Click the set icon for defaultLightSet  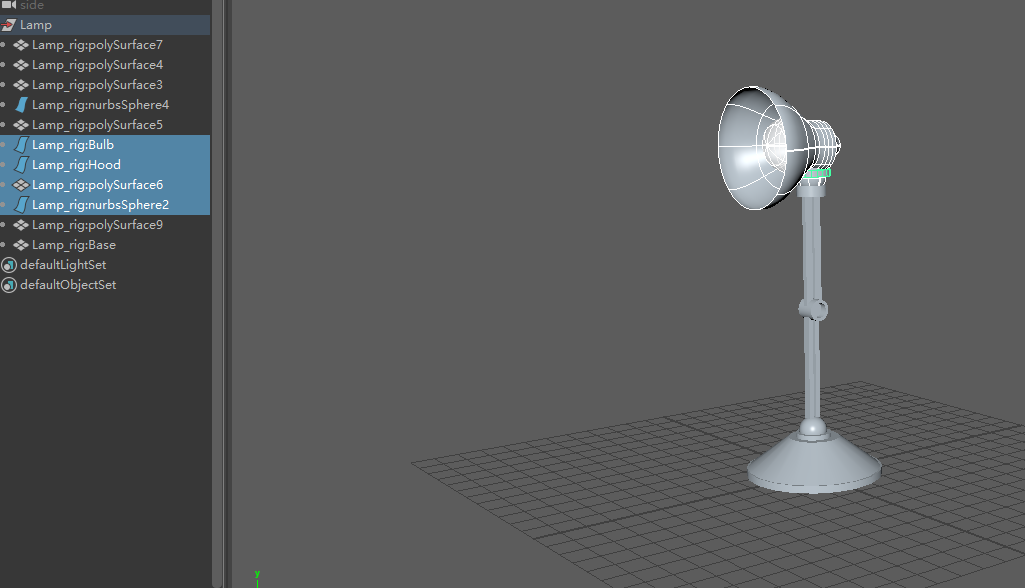(x=8, y=265)
